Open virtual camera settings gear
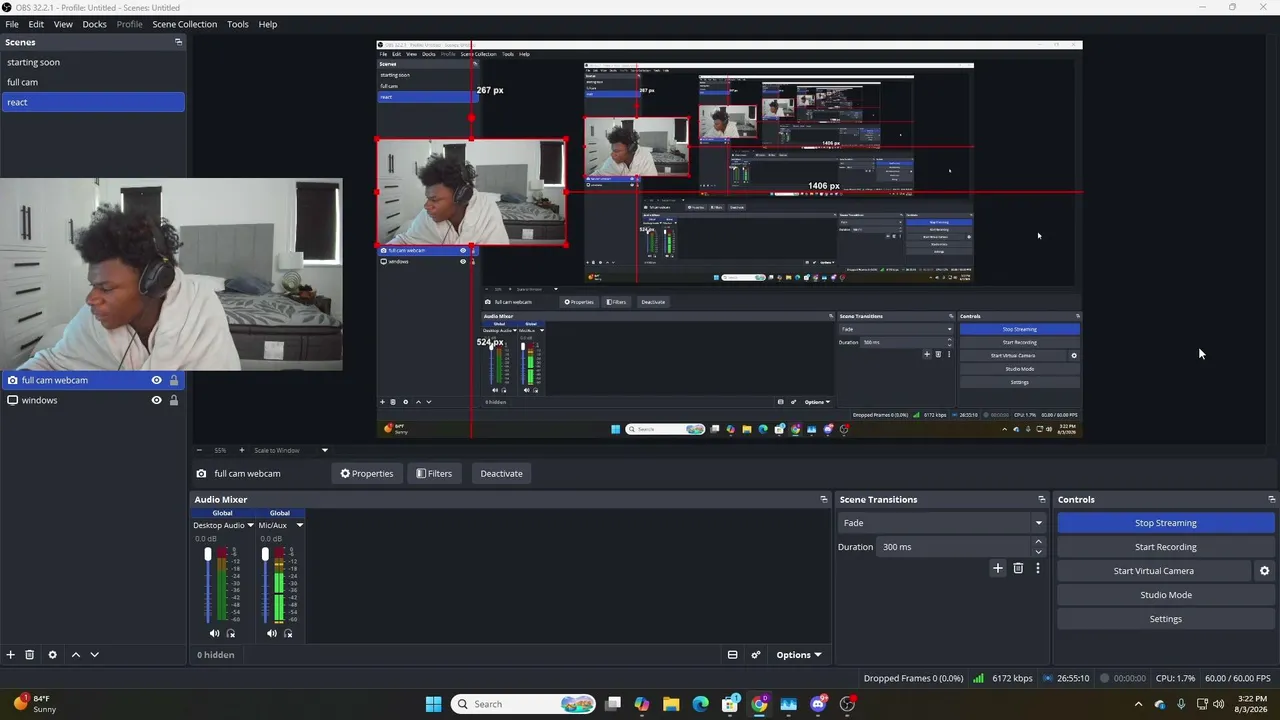Image resolution: width=1280 pixels, height=720 pixels. (x=1264, y=571)
